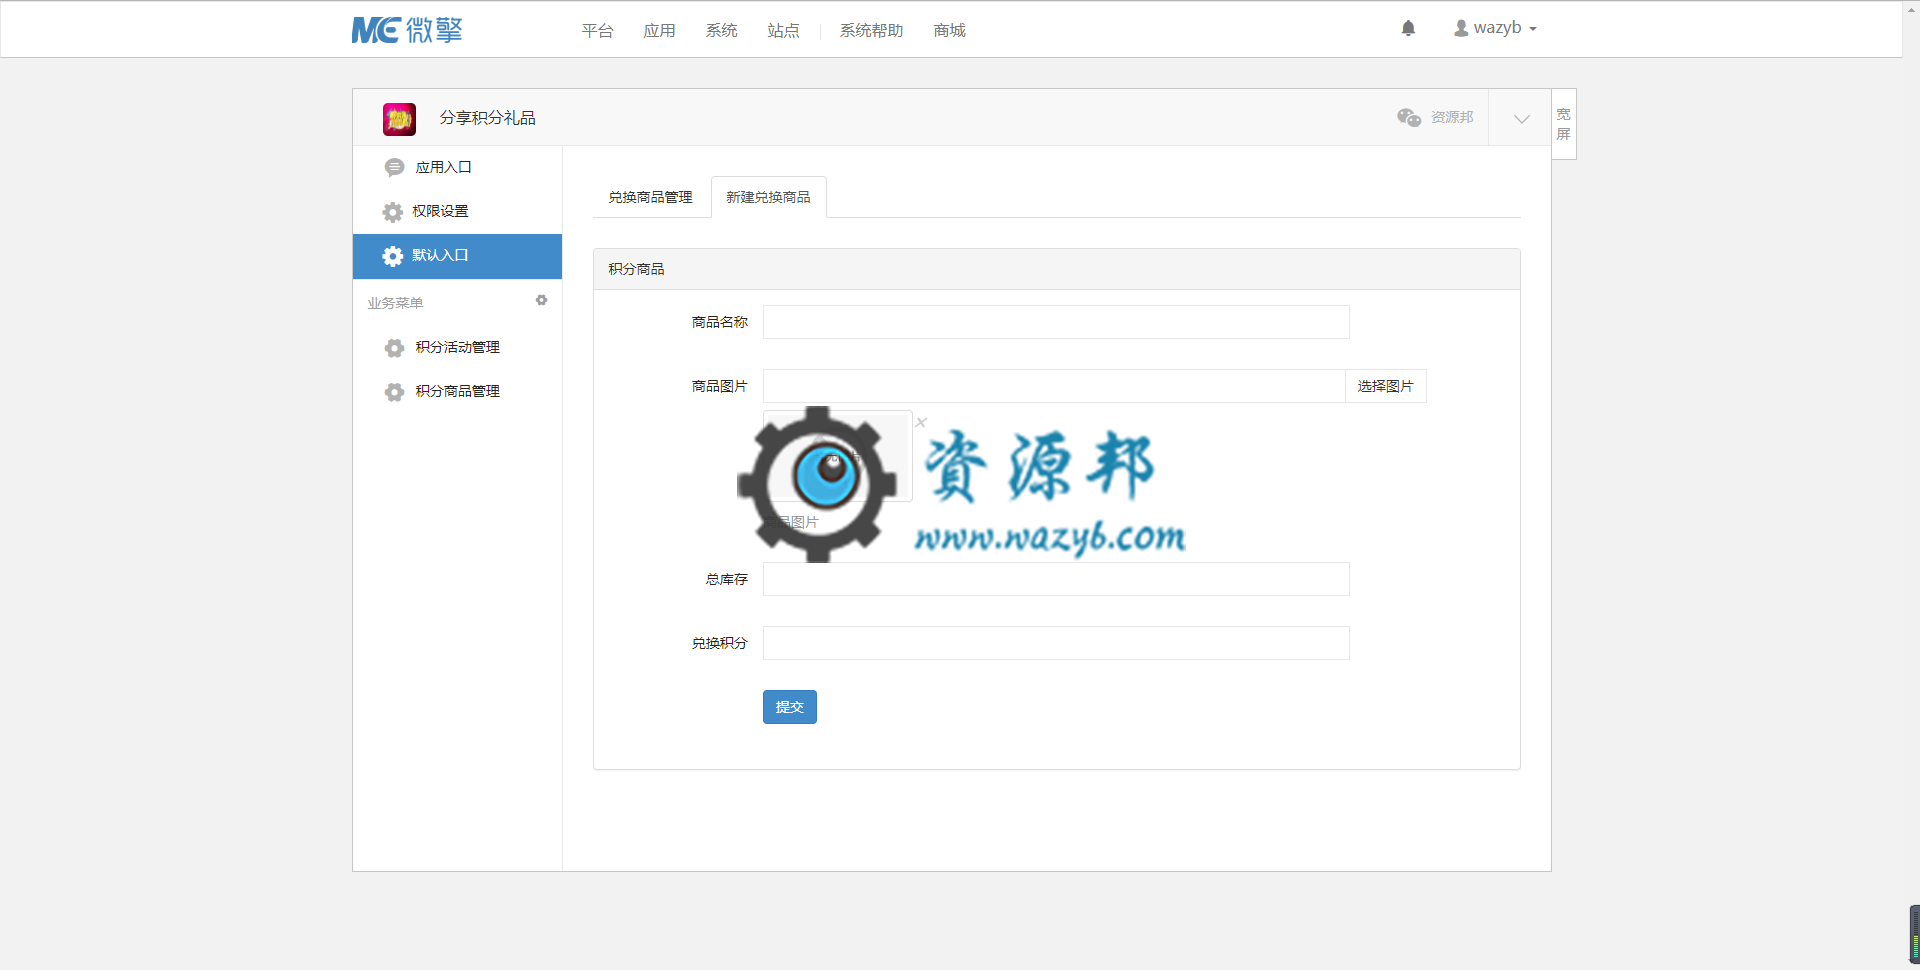The height and width of the screenshot is (970, 1920).
Task: Open the 商城 menu
Action: tap(949, 31)
